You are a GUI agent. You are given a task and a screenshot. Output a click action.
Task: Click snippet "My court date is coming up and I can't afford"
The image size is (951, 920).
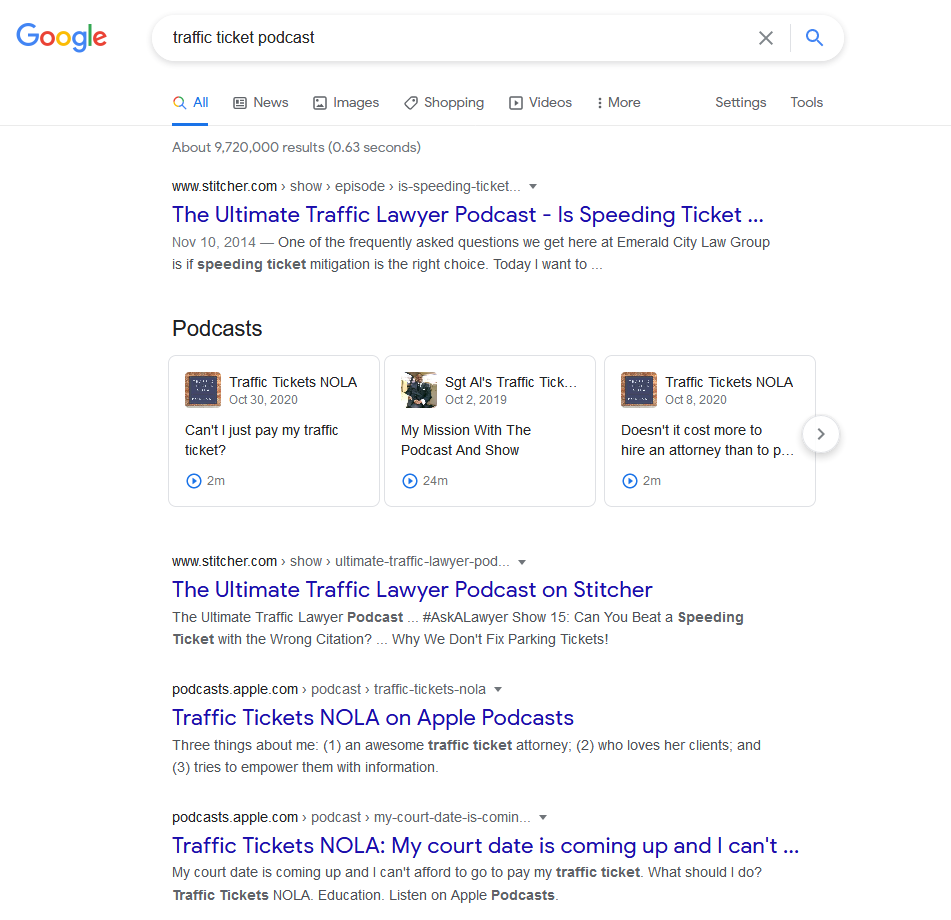point(467,884)
